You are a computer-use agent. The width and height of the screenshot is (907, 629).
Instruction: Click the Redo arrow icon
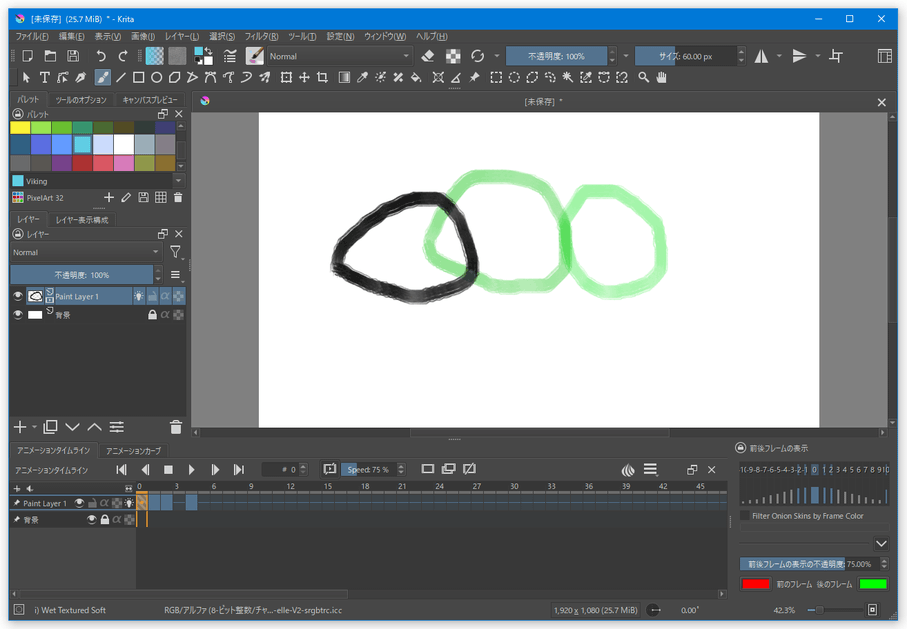[123, 56]
